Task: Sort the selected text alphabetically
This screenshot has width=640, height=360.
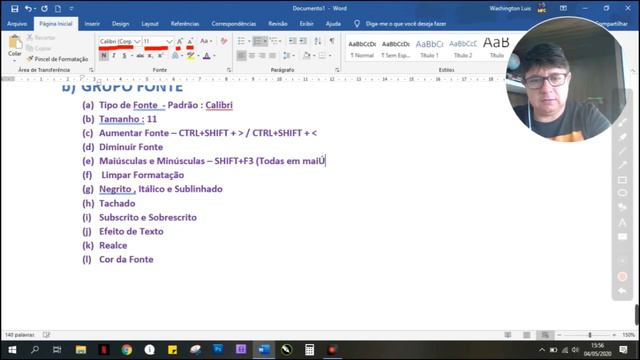Action: (318, 41)
